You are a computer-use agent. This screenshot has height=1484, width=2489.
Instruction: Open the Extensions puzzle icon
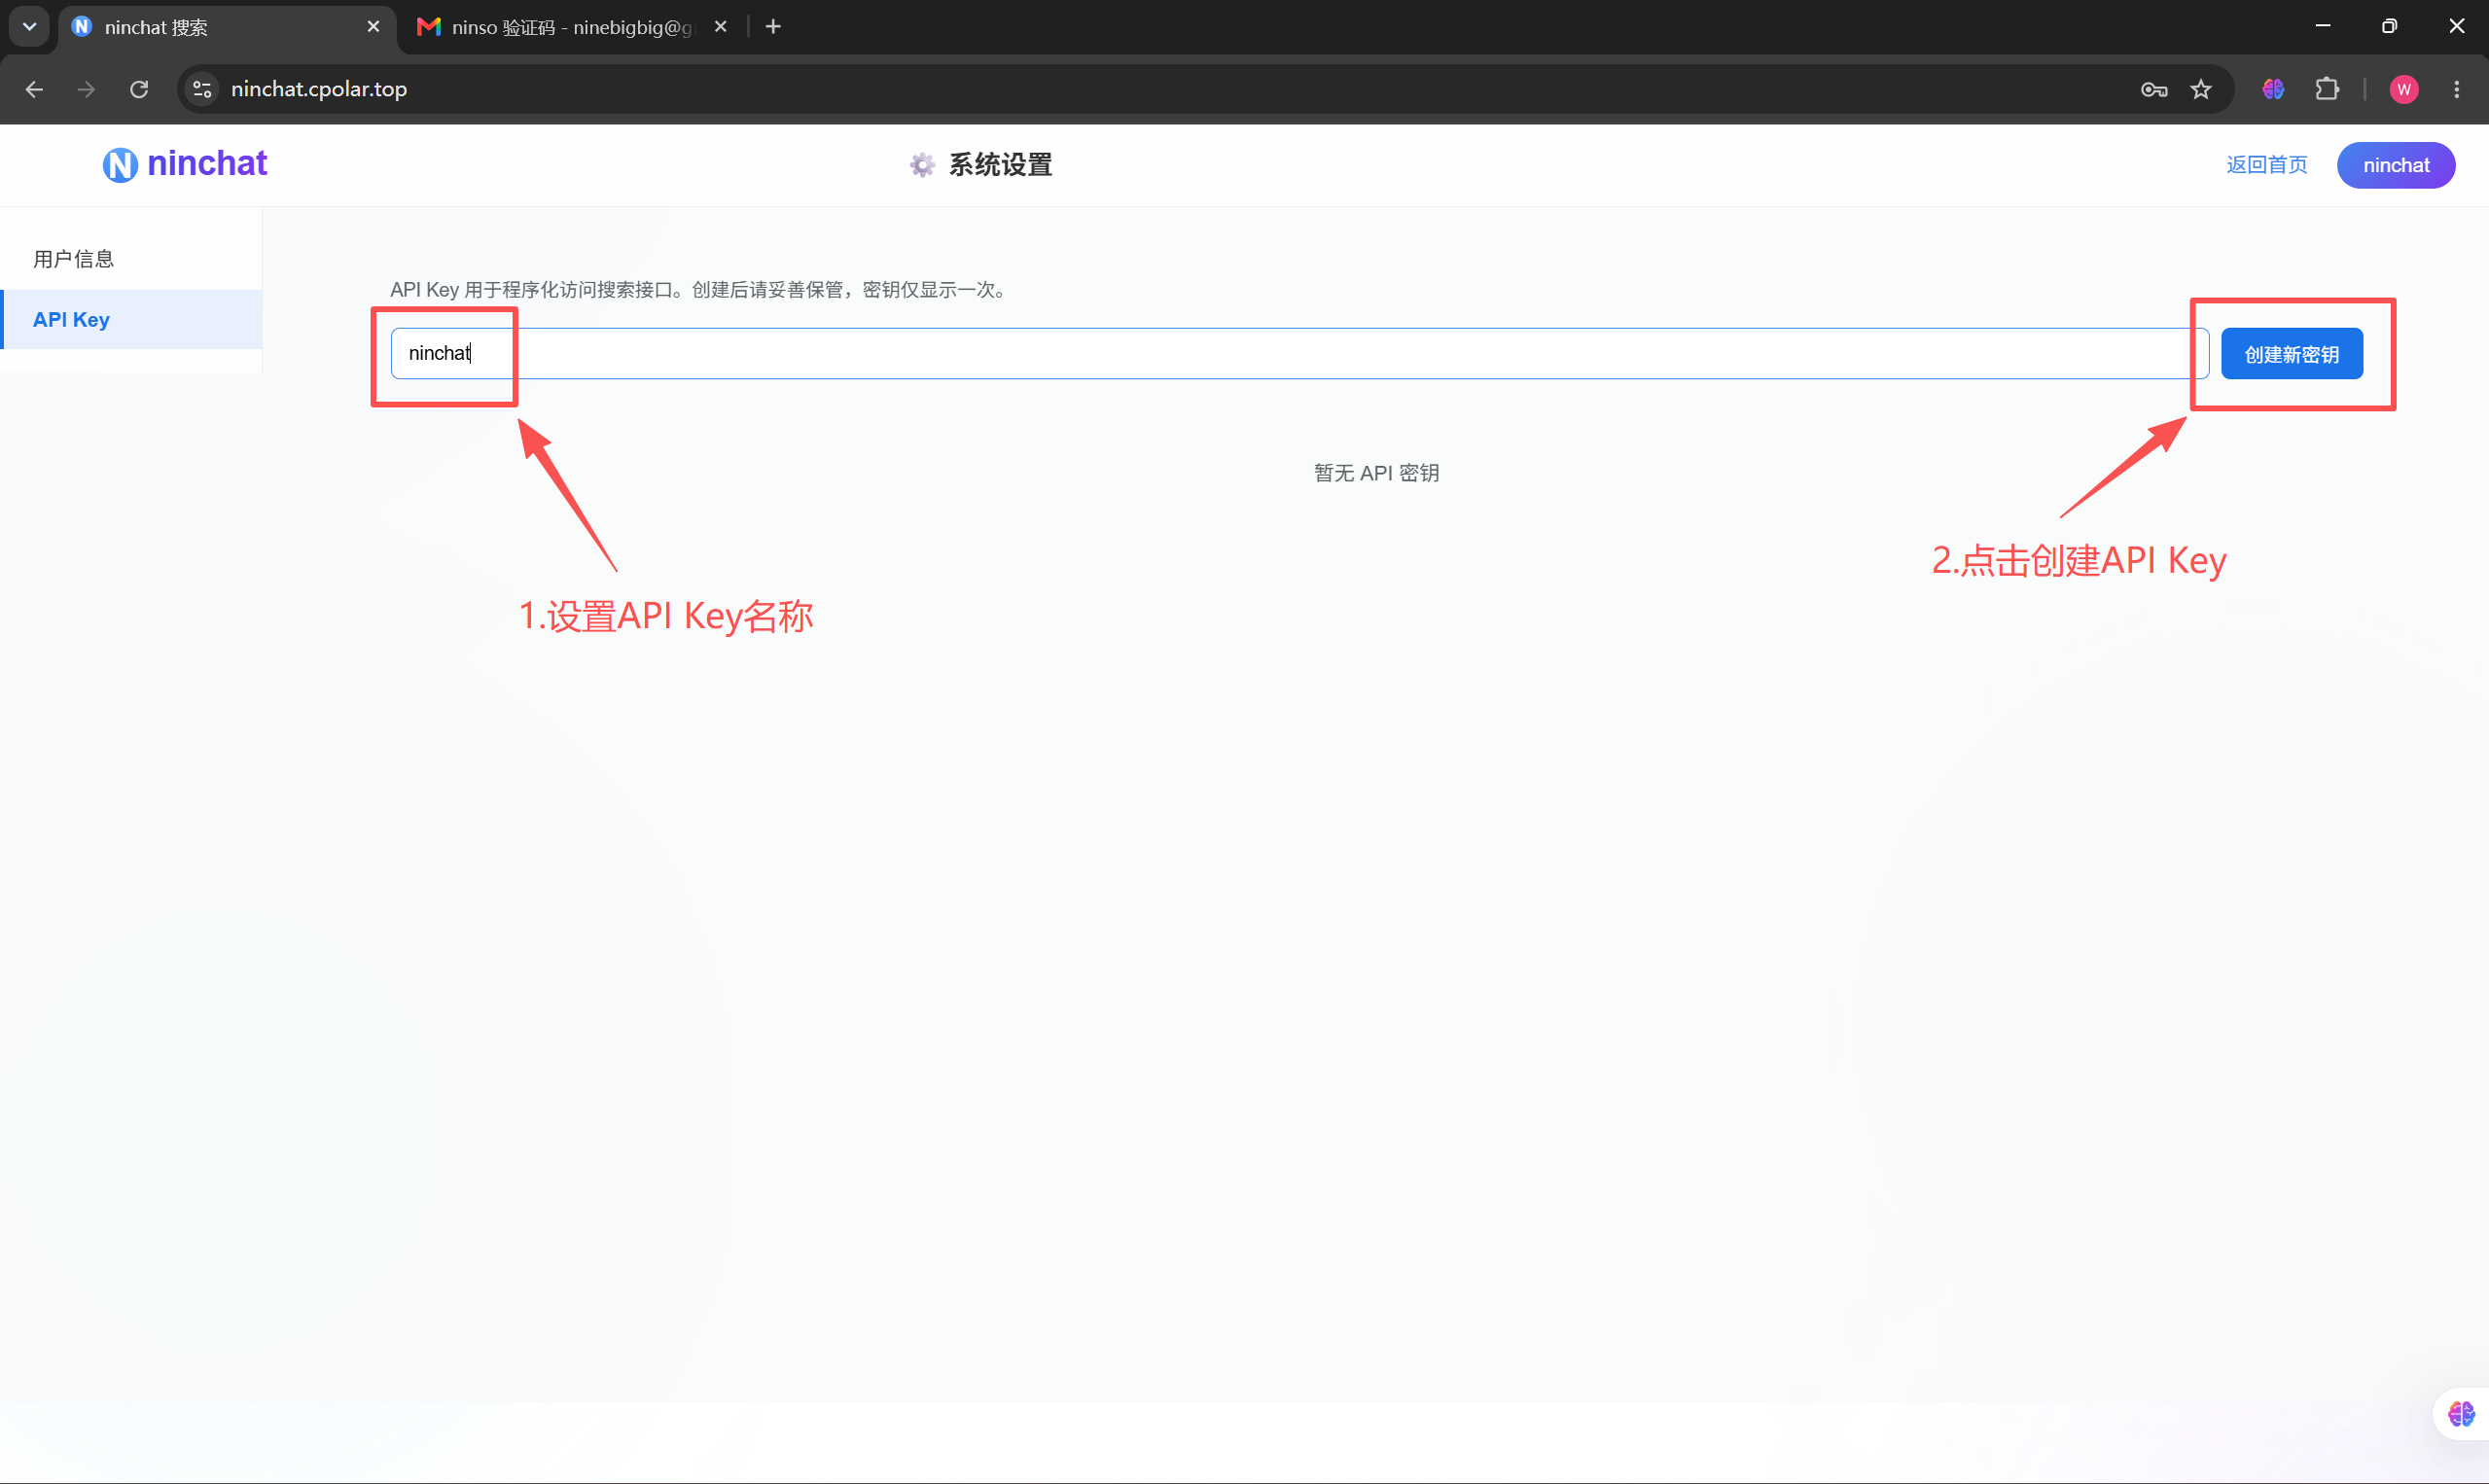point(2327,89)
